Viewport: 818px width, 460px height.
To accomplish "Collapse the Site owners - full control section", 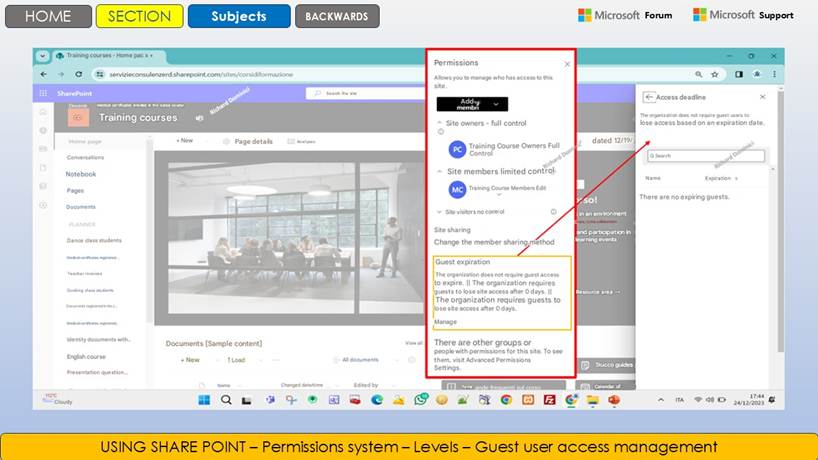I will pos(440,123).
